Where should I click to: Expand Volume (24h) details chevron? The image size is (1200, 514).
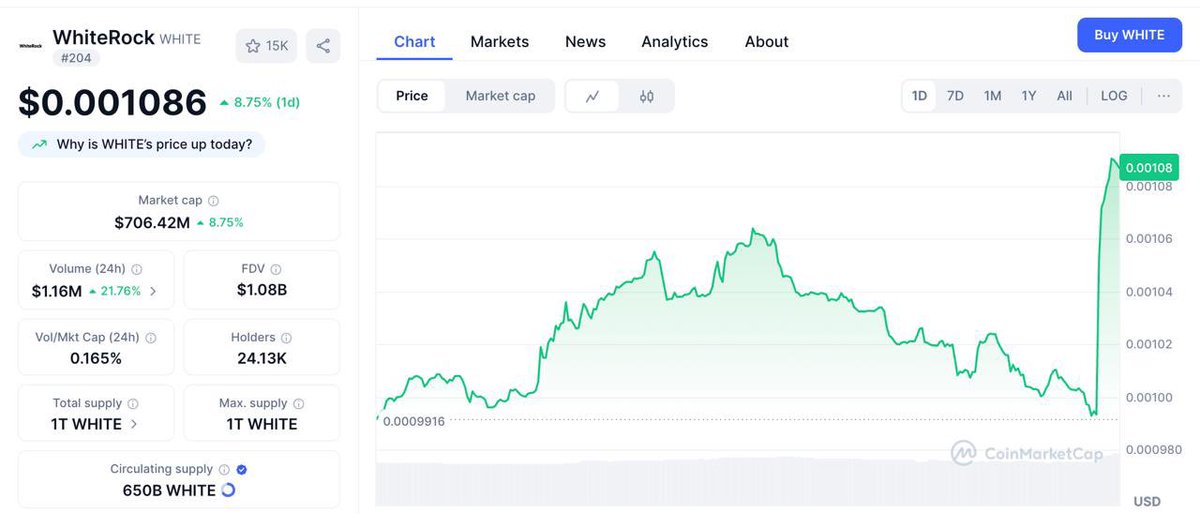(153, 292)
